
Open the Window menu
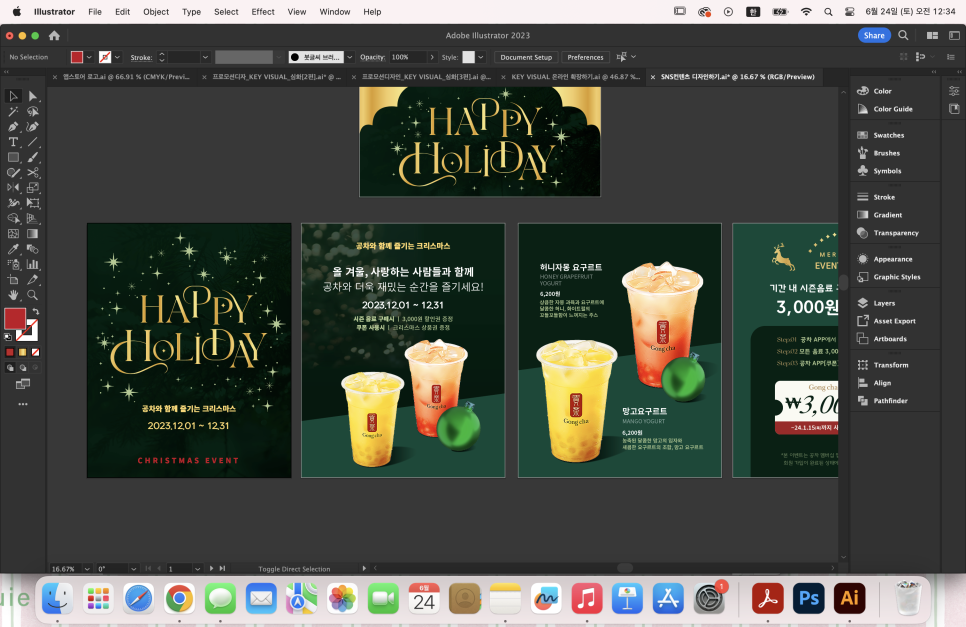pyautogui.click(x=335, y=12)
